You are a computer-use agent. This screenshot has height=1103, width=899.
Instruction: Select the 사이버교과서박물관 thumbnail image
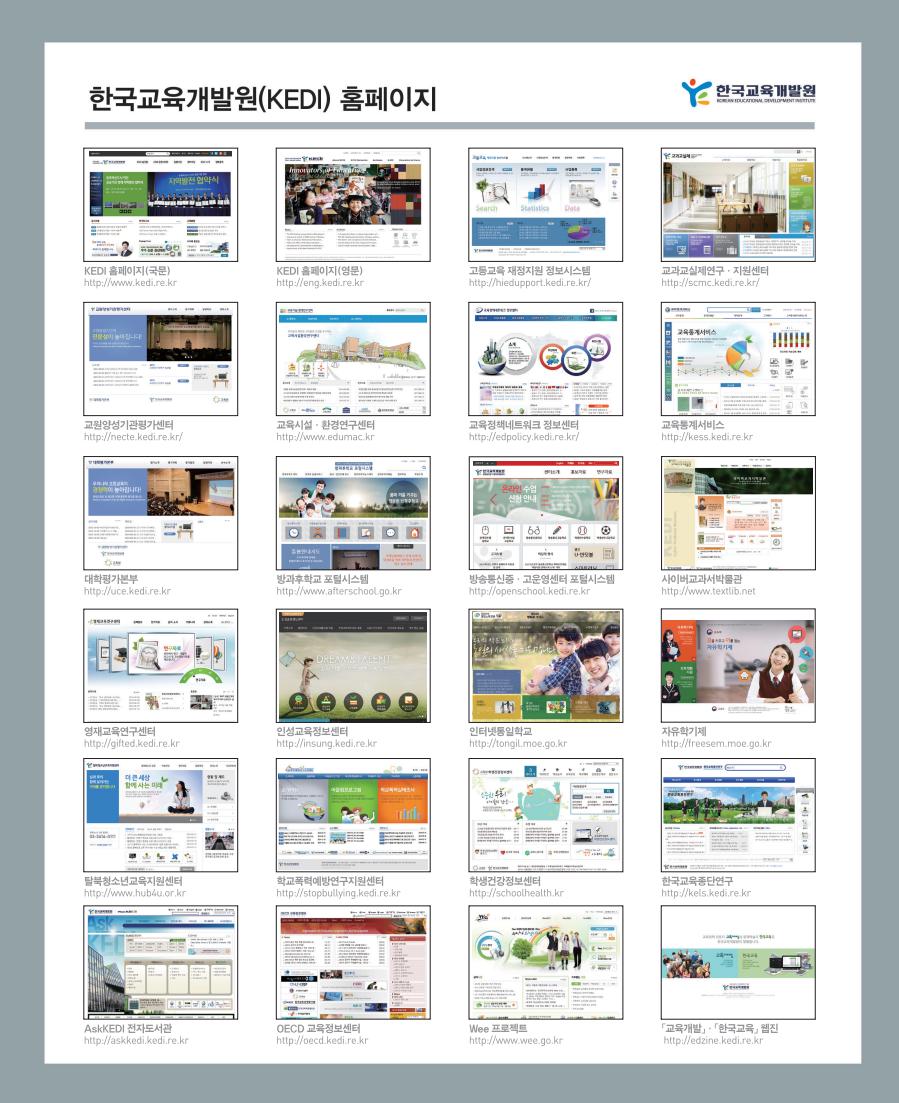(739, 513)
